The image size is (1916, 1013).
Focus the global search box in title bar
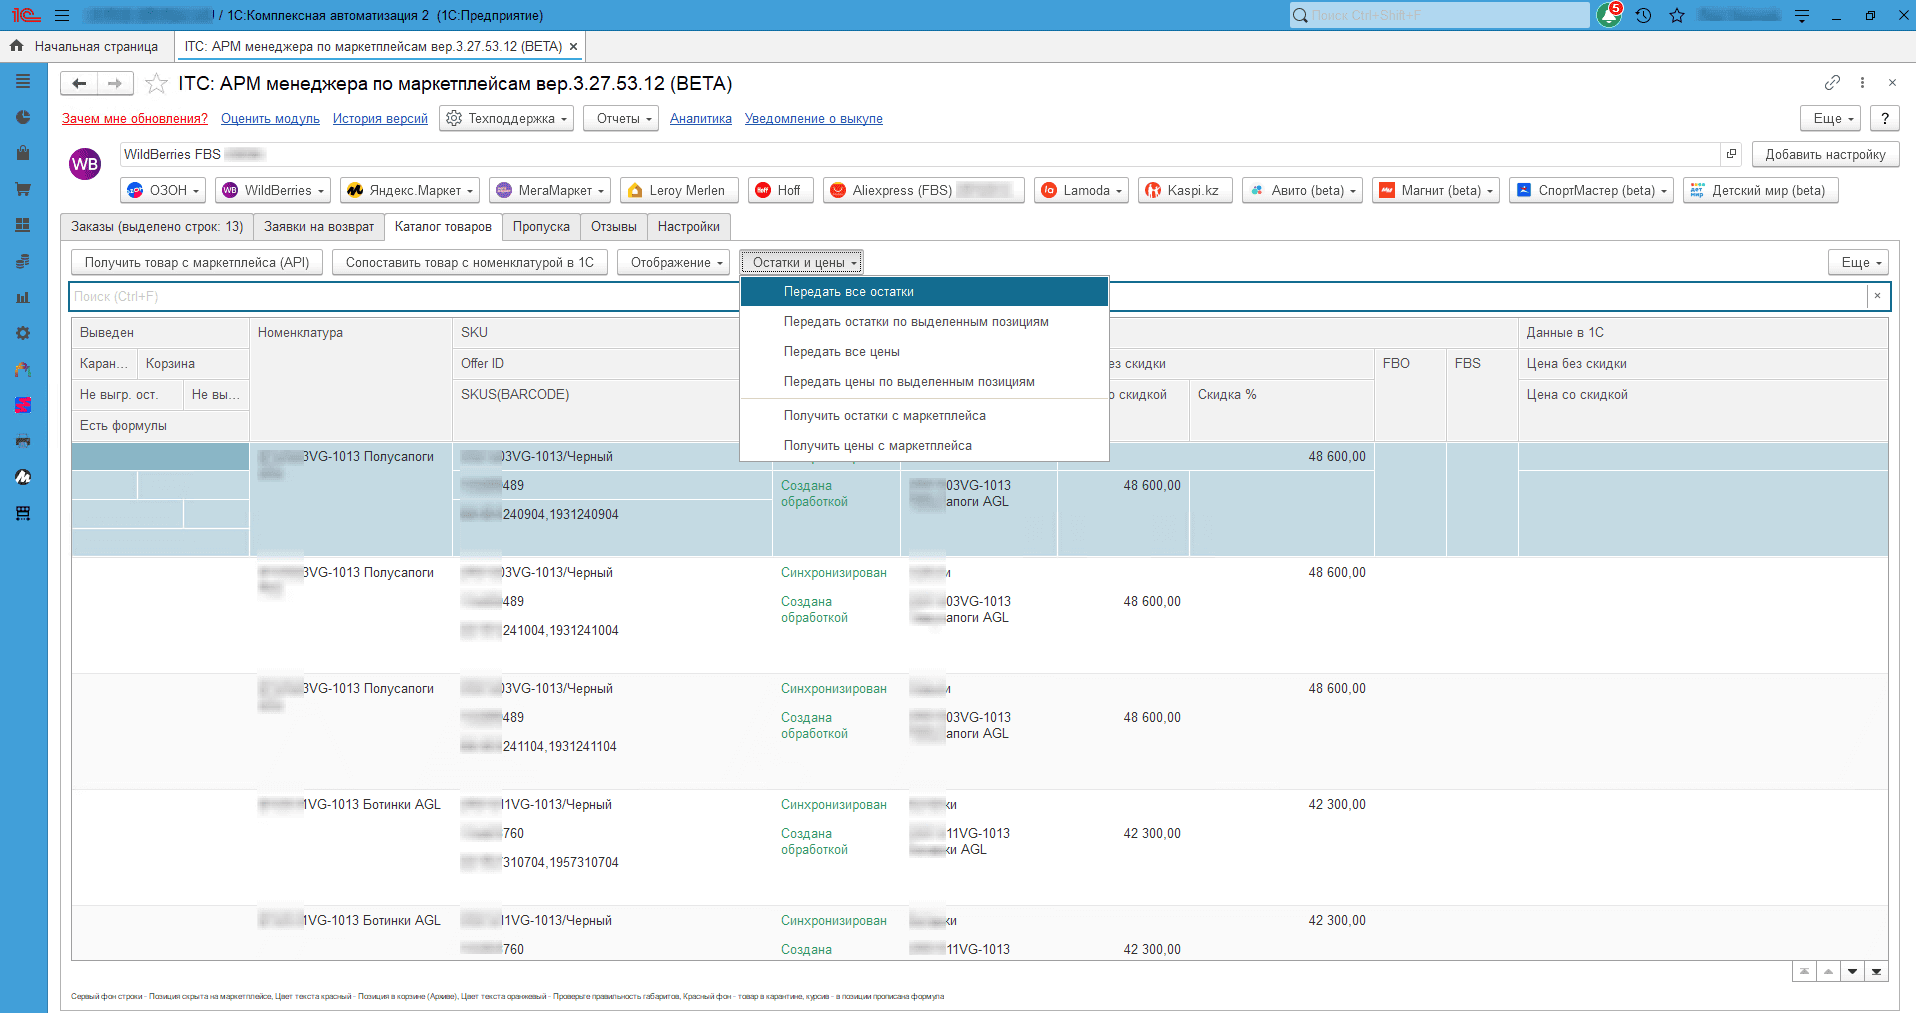point(1439,15)
